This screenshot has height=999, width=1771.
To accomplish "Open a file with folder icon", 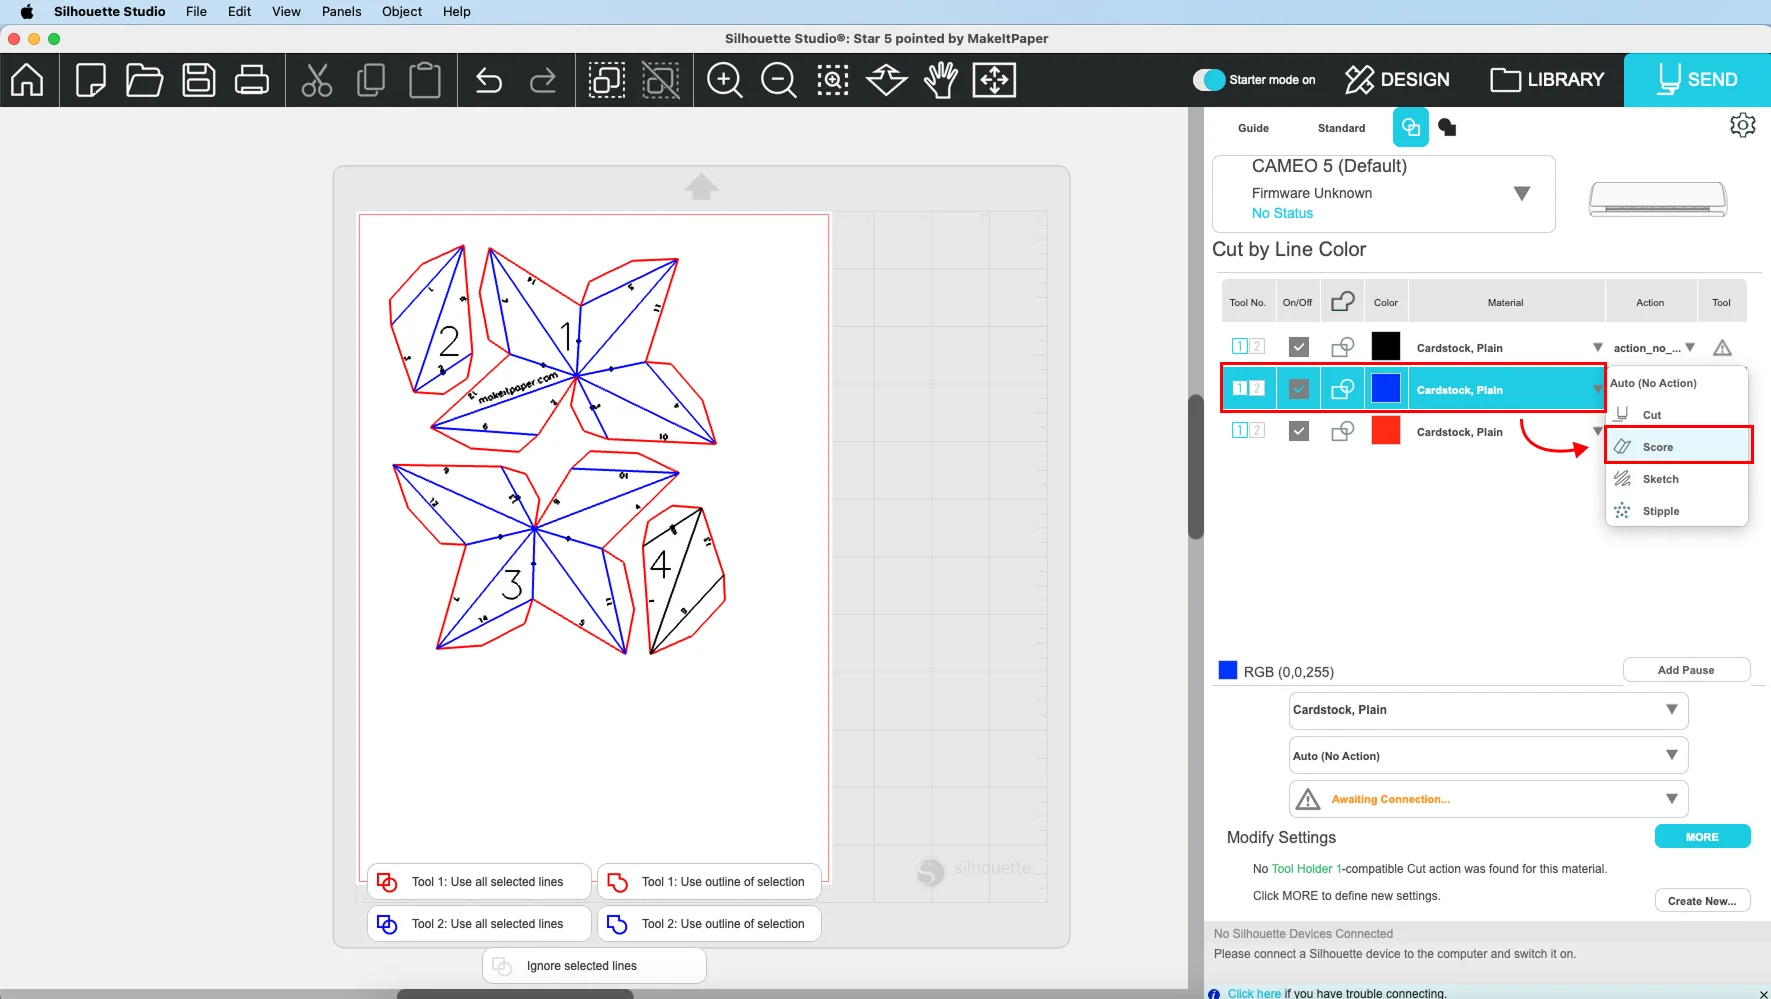I will coord(144,79).
